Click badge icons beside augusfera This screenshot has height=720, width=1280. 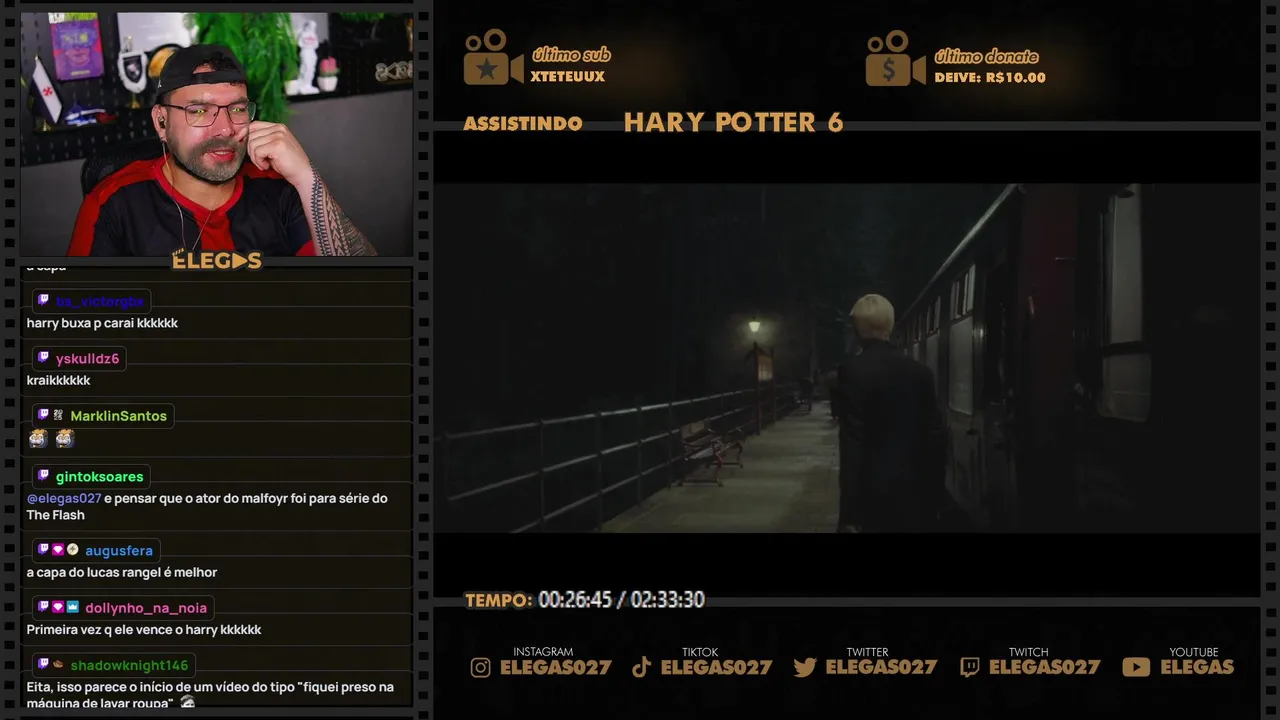point(58,550)
